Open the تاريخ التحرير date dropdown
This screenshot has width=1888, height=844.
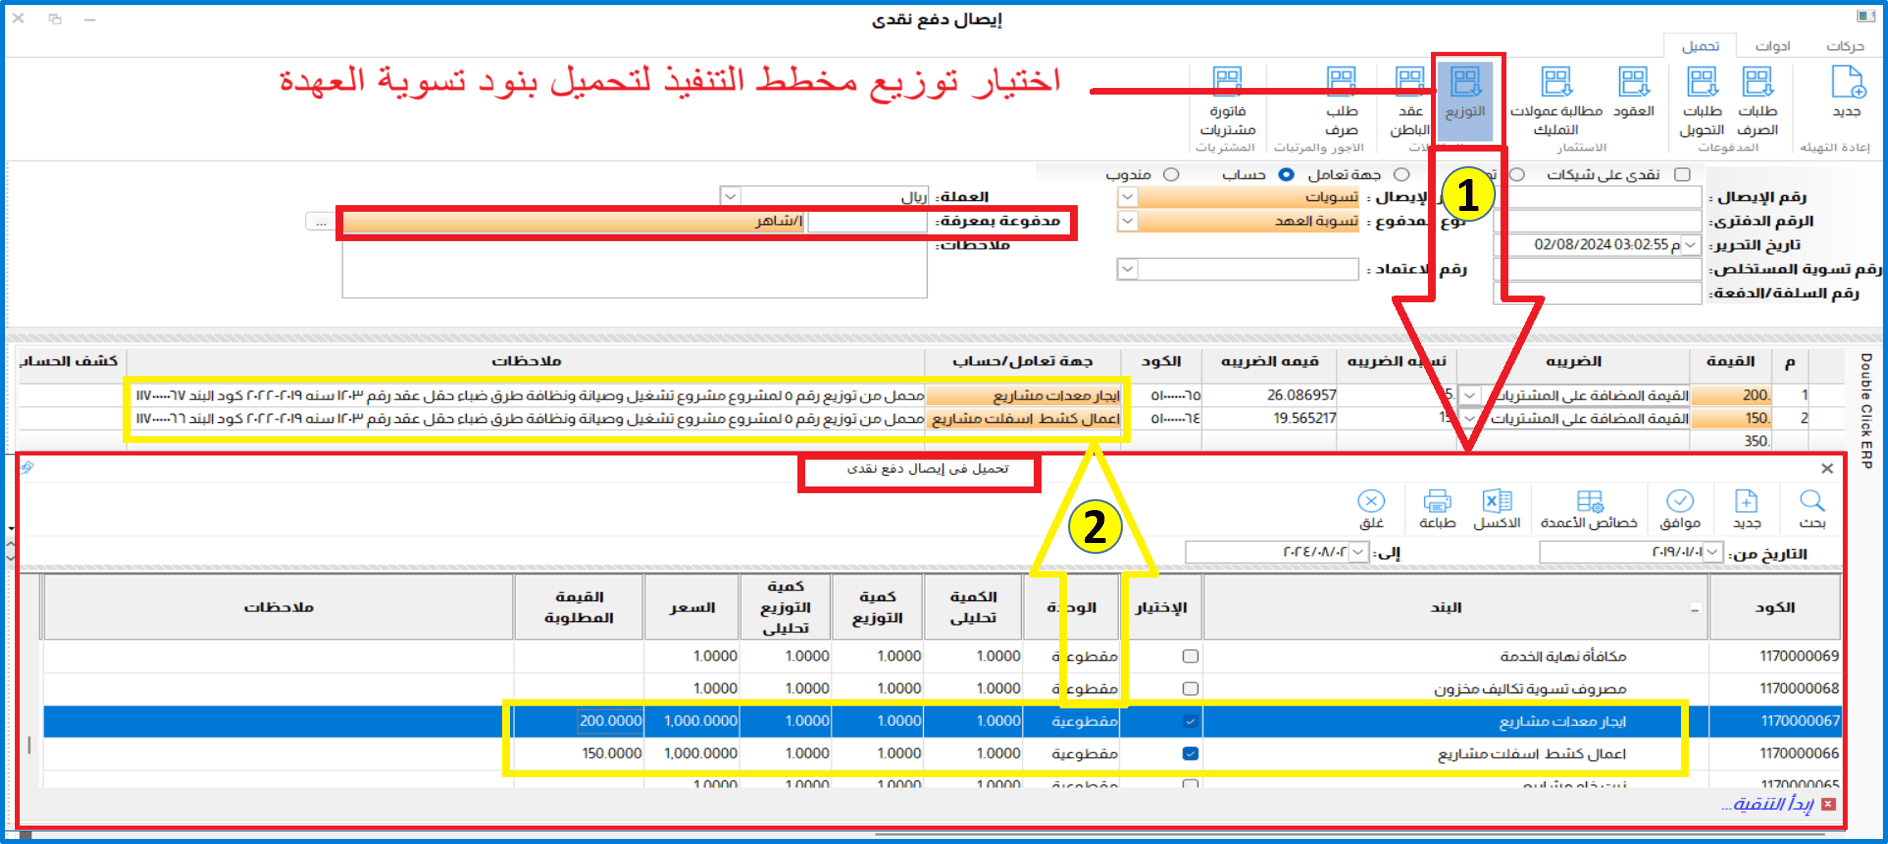pos(1690,245)
